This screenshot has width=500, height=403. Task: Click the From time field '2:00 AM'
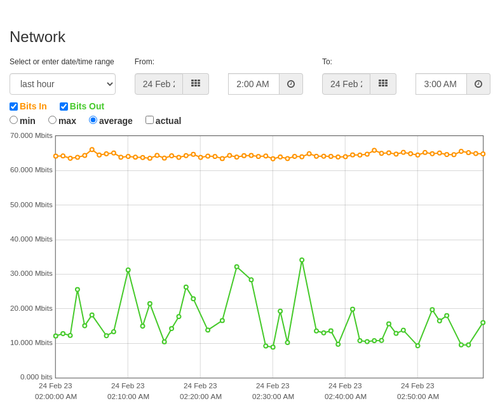(254, 84)
